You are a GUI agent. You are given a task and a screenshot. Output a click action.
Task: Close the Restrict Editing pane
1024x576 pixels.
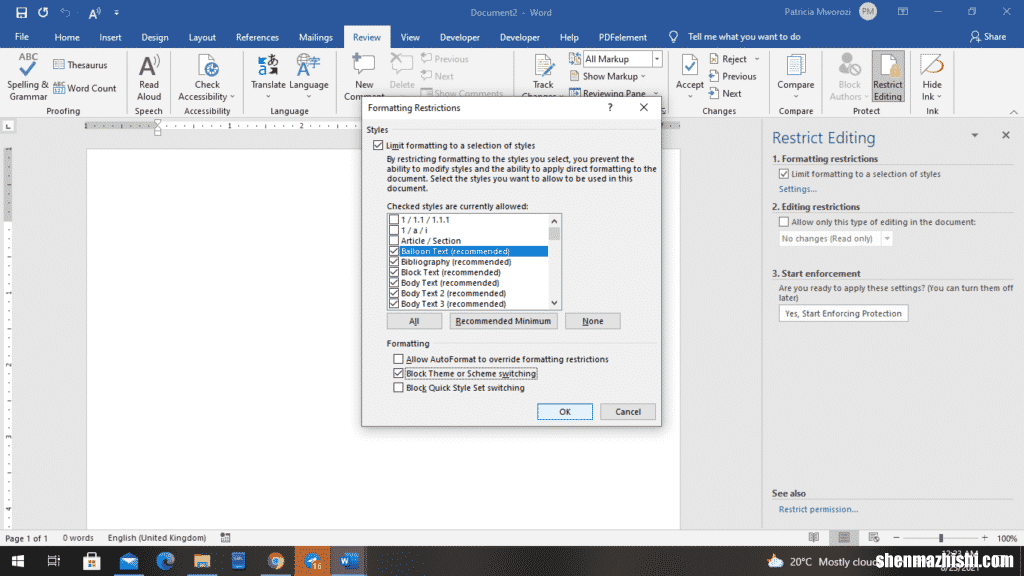(1006, 135)
